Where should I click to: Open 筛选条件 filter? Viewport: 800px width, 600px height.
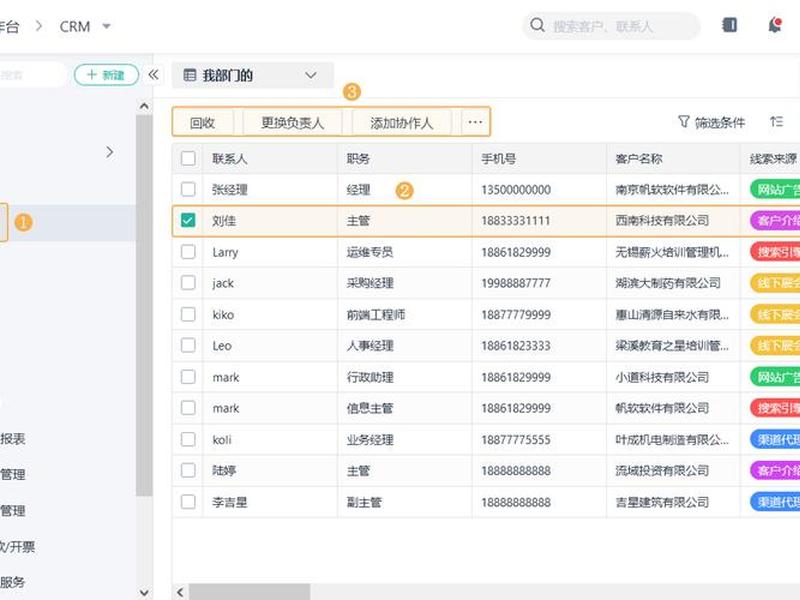711,122
